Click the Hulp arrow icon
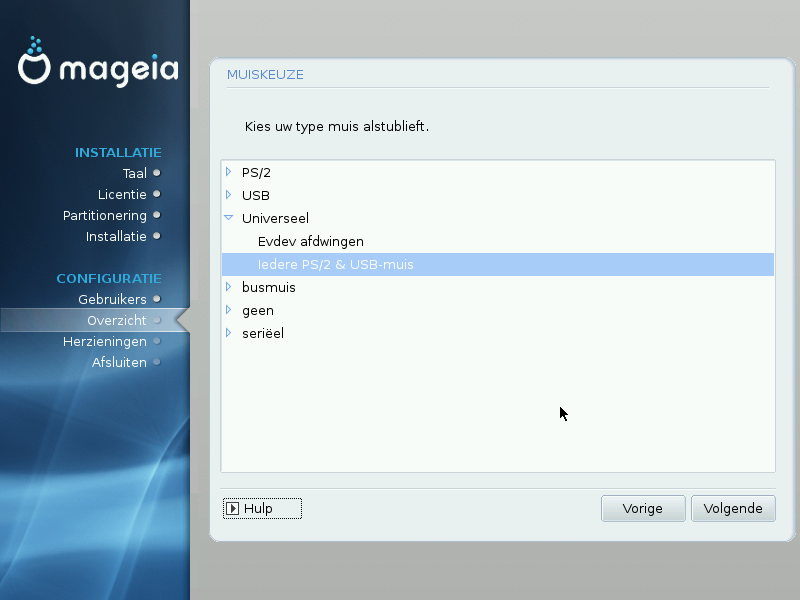Screen dimensions: 800x600 tap(232, 509)
